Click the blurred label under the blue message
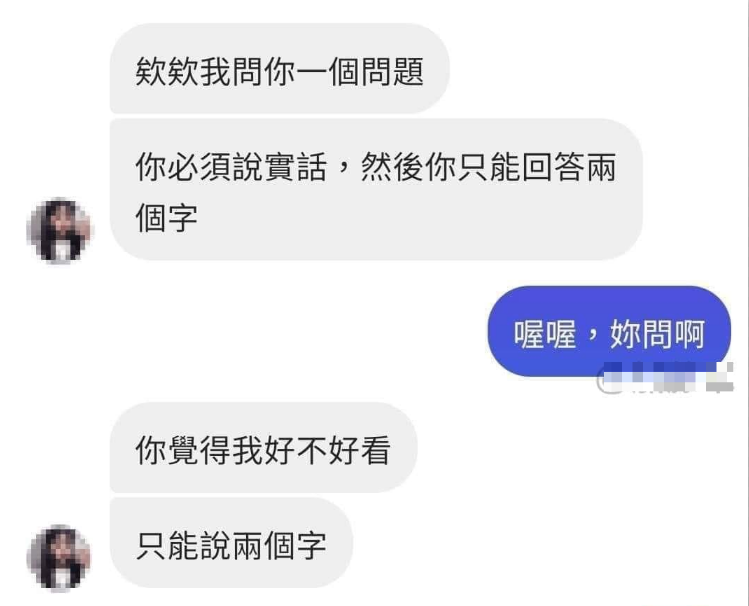 (666, 377)
